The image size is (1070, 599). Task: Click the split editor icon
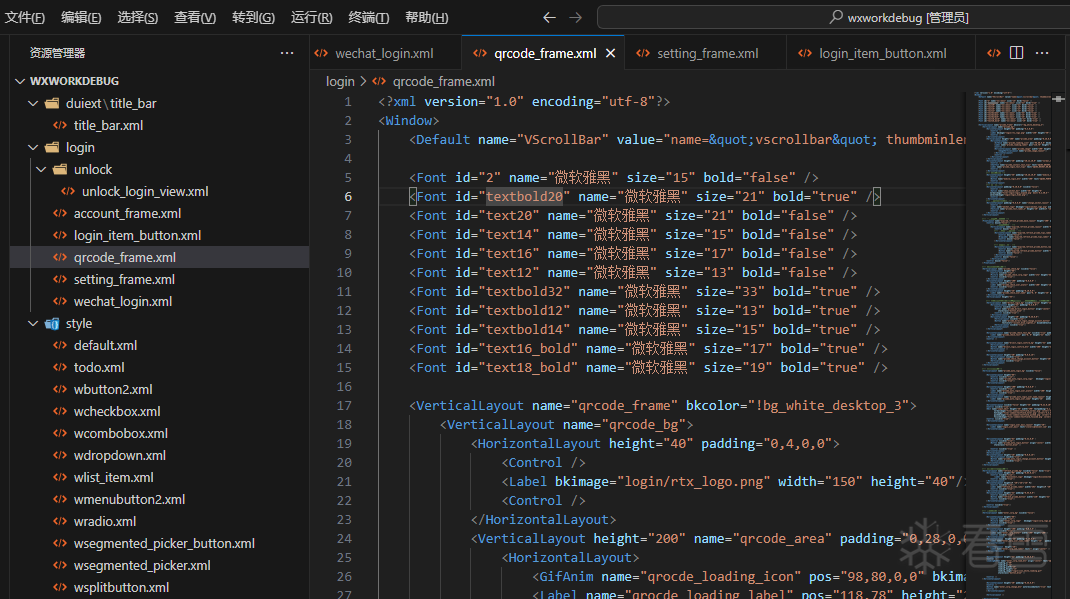pyautogui.click(x=1016, y=53)
